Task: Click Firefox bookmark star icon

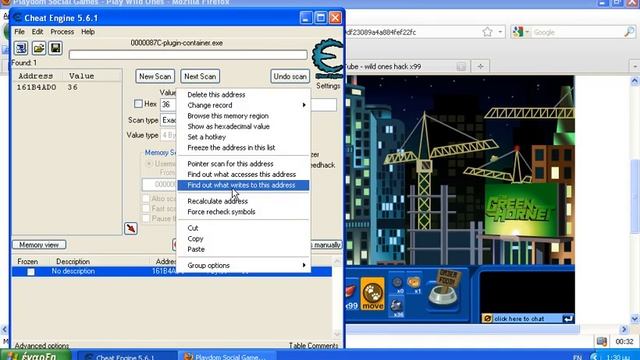Action: pyautogui.click(x=487, y=32)
